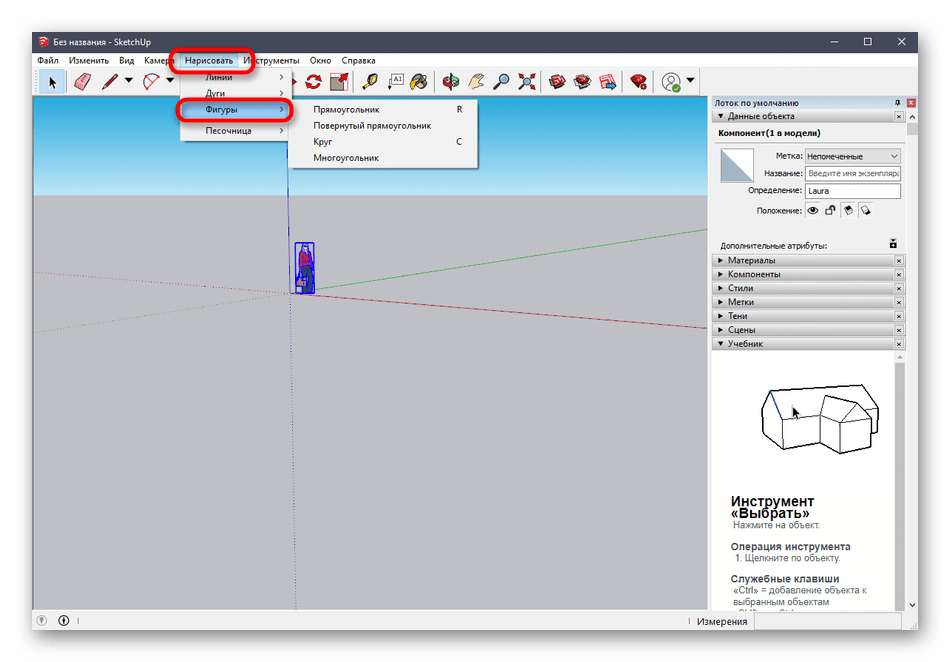Open the Метка dropdown

tap(853, 156)
